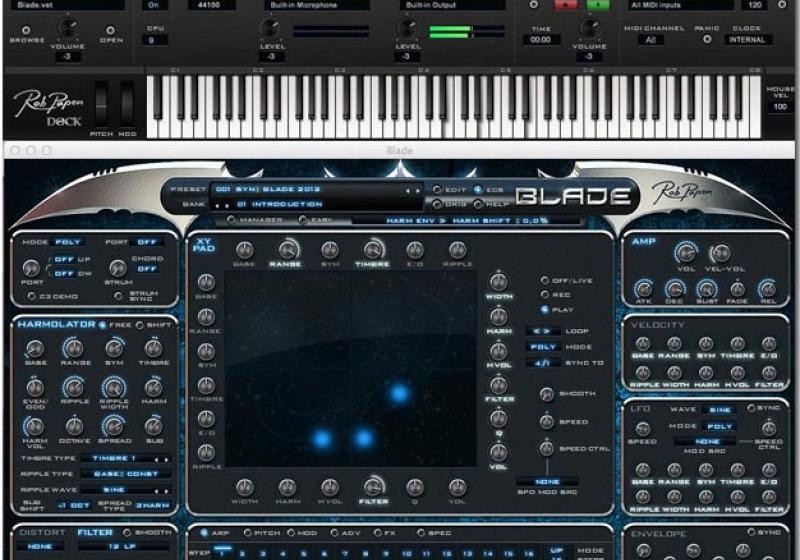Toggle Strum Sync
This screenshot has width=800, height=560.
[x=119, y=296]
